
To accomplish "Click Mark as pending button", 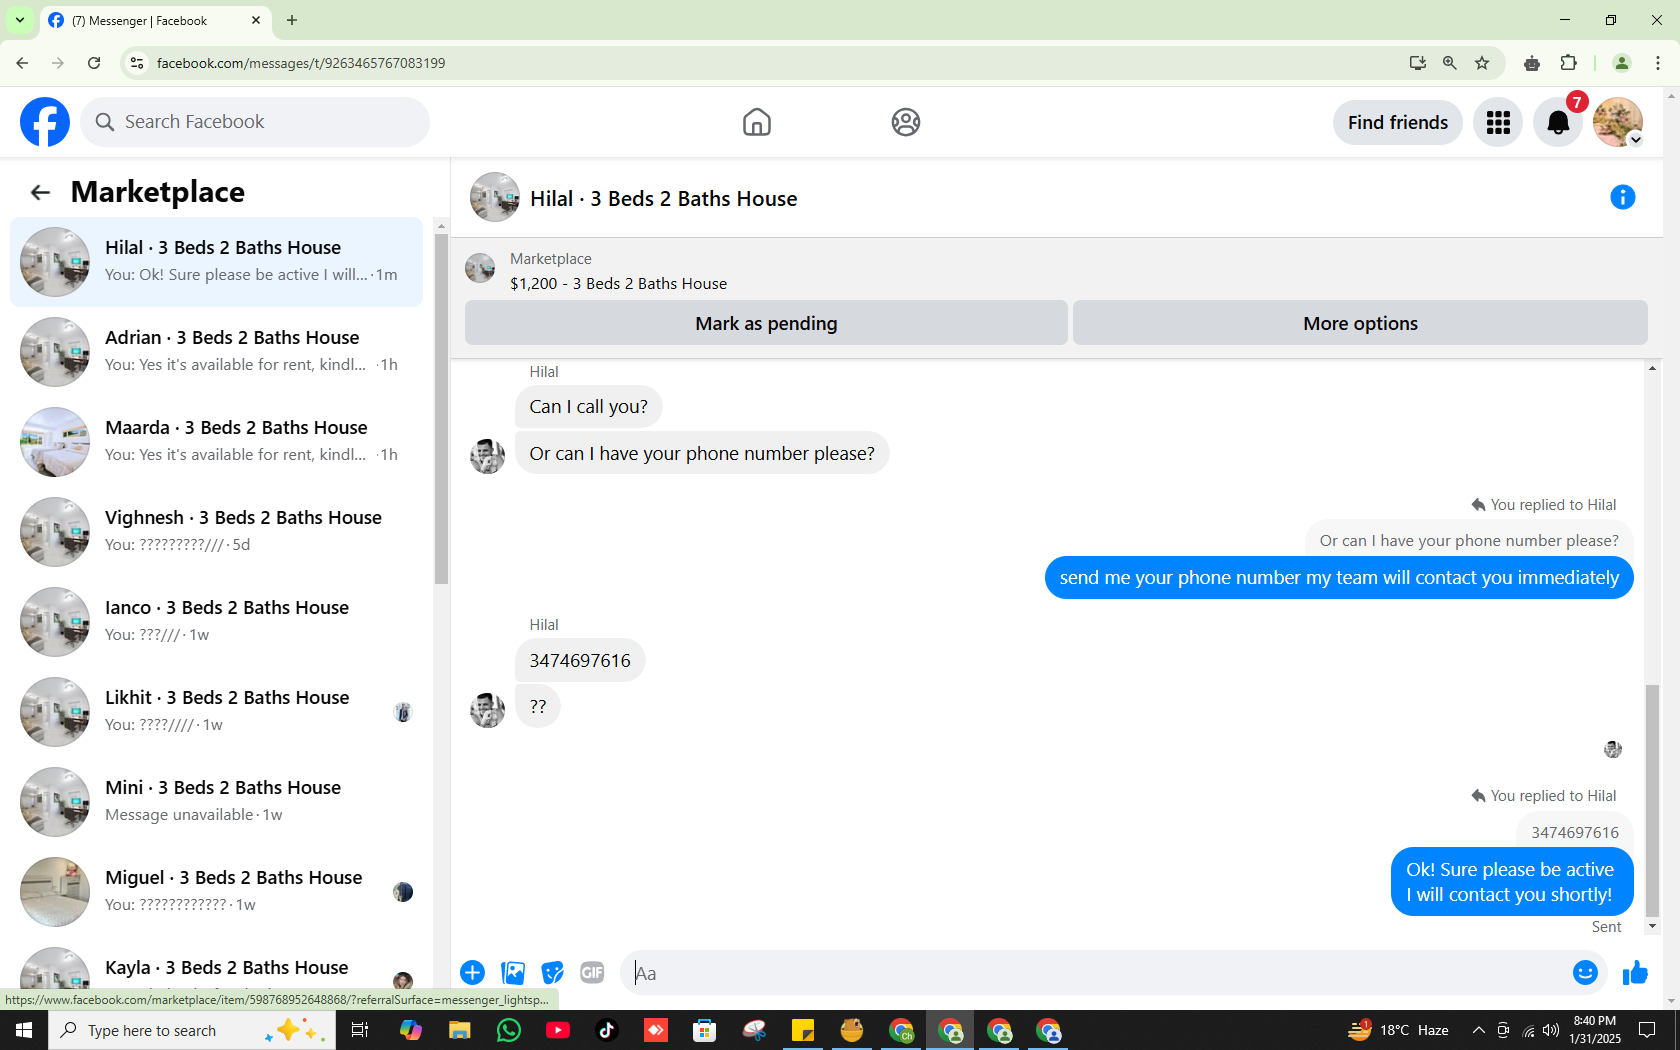I will click(766, 323).
